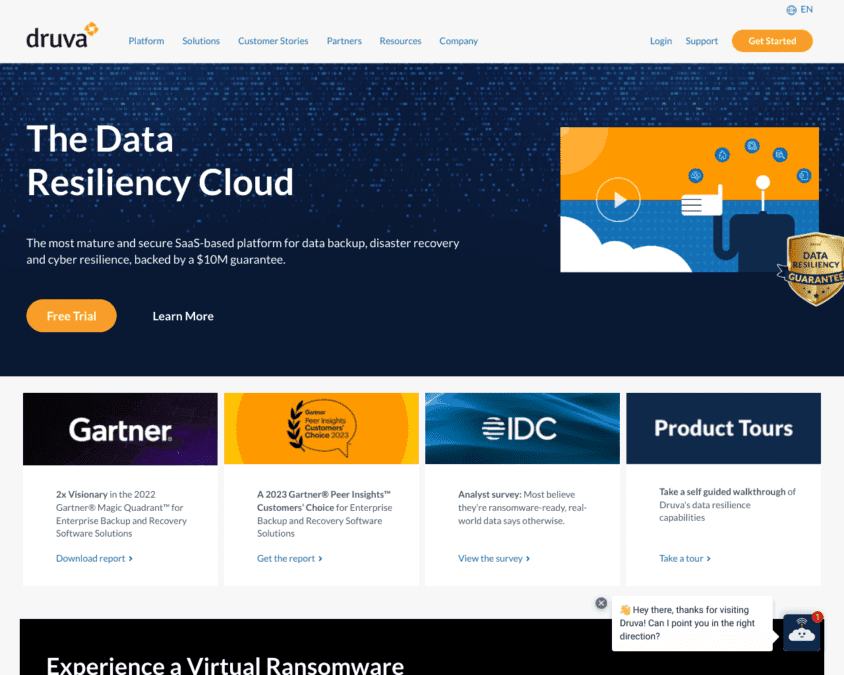Open the Platform menu
This screenshot has height=675, width=844.
[146, 41]
